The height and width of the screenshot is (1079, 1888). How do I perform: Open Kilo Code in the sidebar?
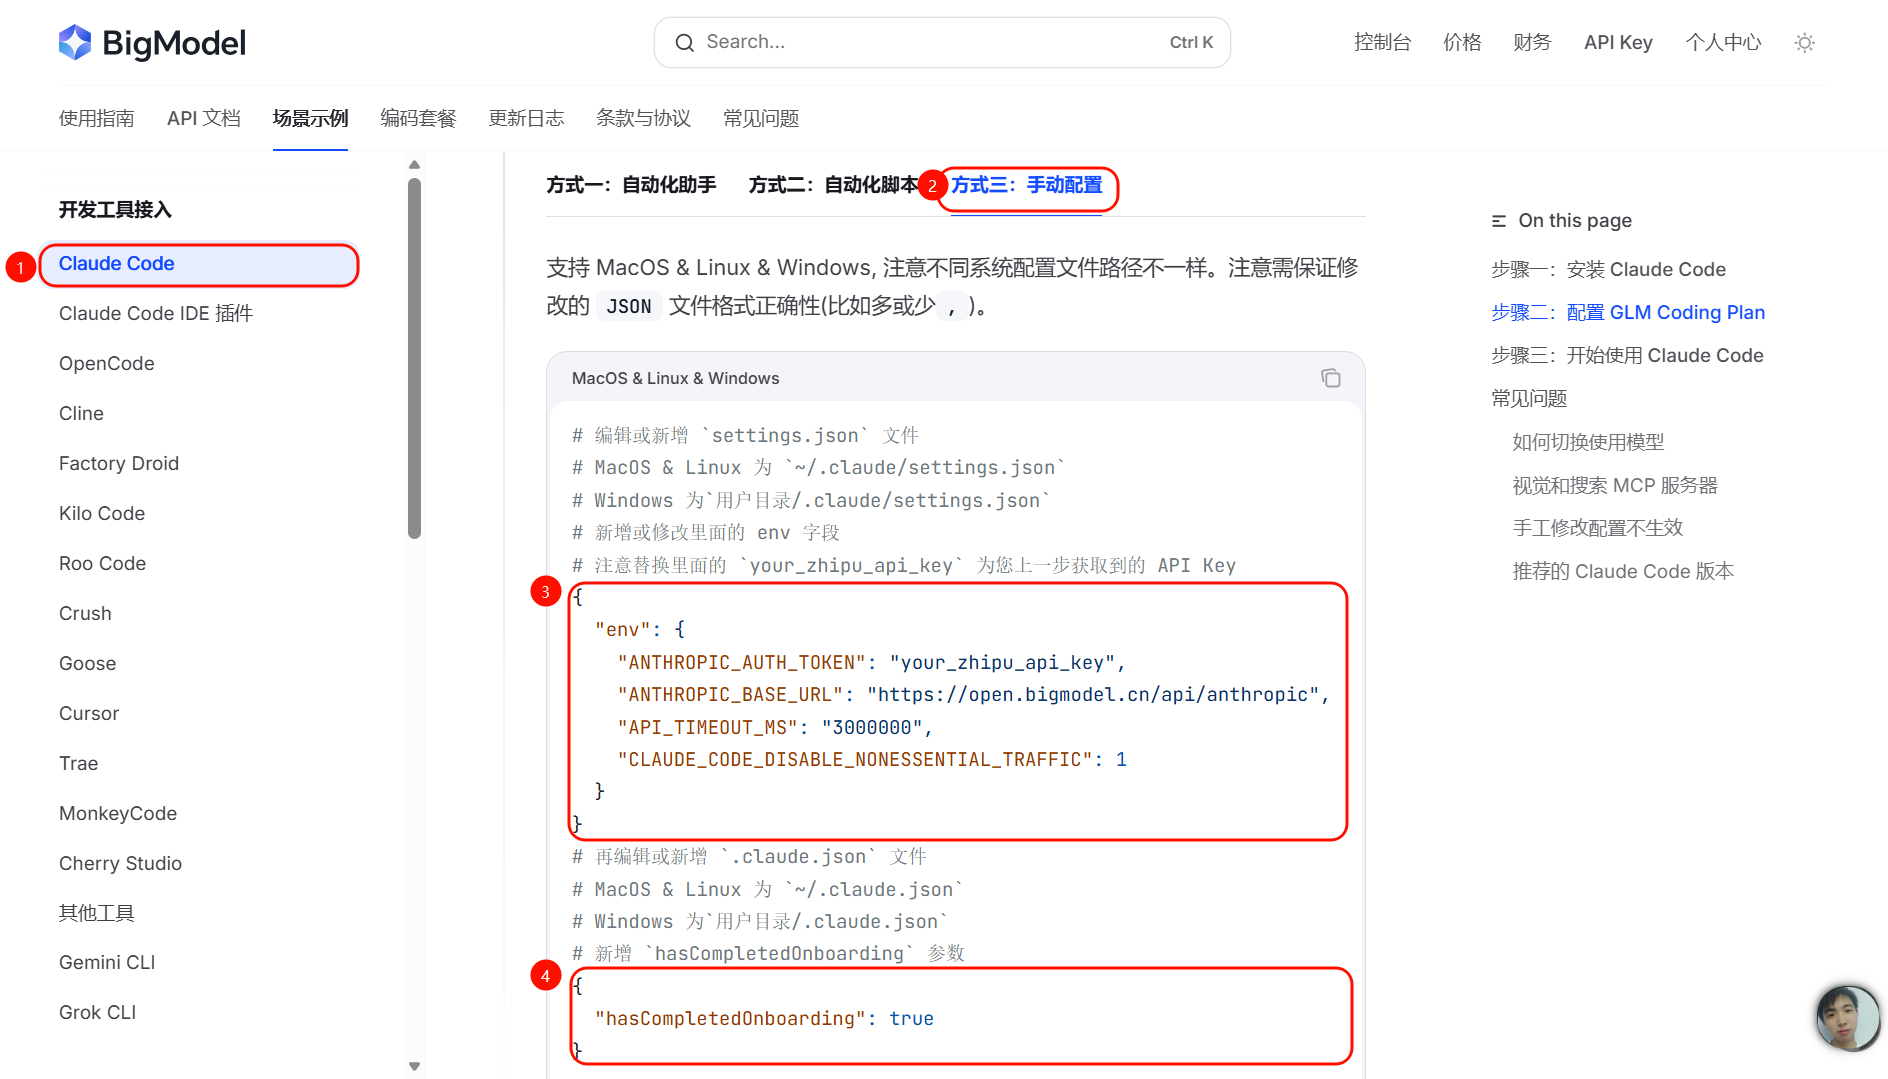click(x=102, y=514)
